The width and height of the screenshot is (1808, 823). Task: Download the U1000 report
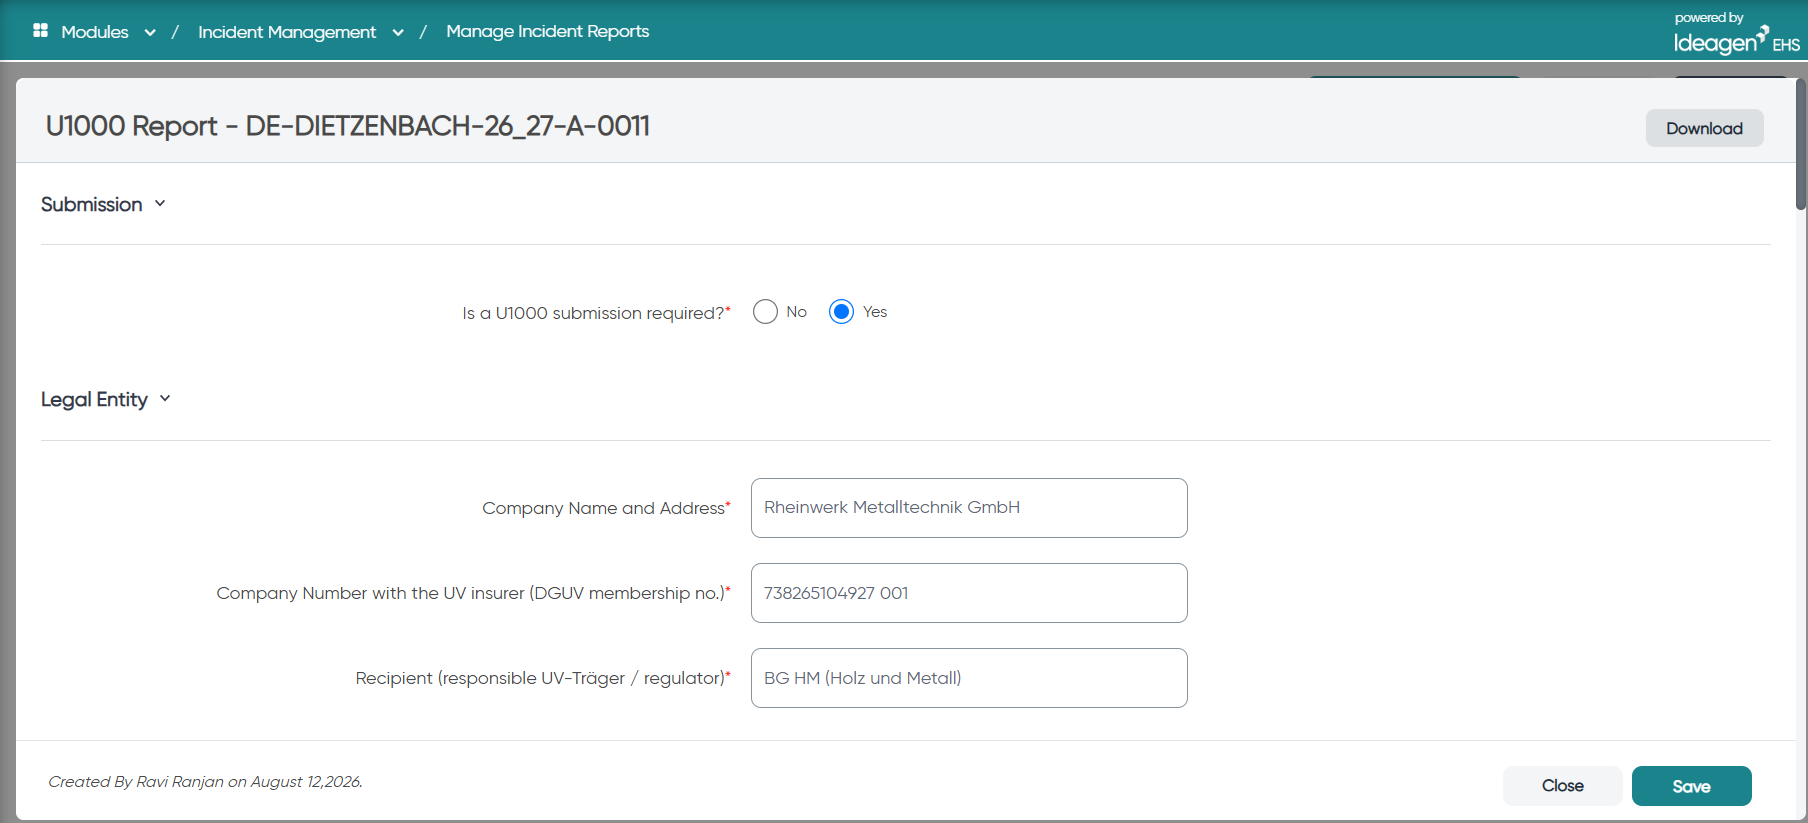(x=1704, y=128)
